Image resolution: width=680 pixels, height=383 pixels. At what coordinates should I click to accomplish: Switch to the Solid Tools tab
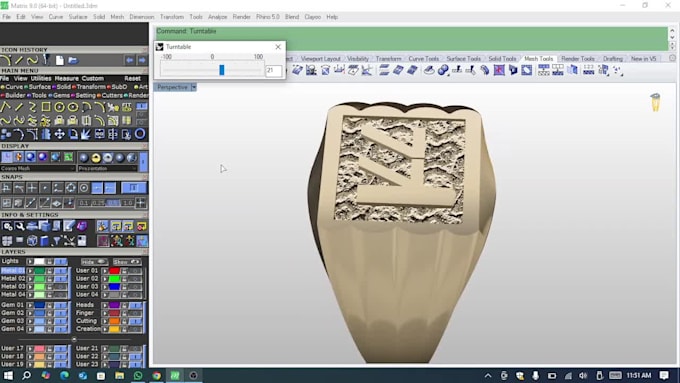point(502,59)
